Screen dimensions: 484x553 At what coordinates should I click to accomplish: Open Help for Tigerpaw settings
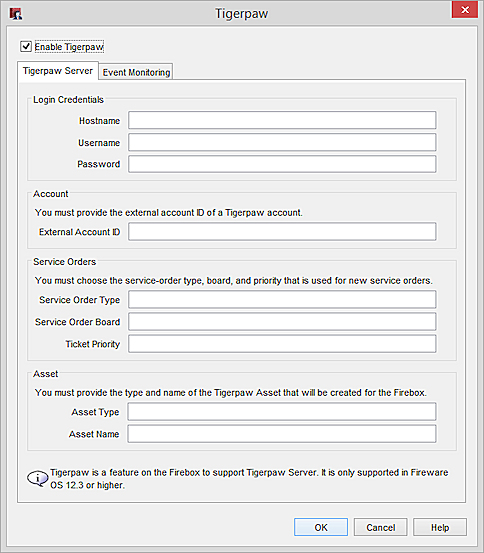(x=440, y=527)
